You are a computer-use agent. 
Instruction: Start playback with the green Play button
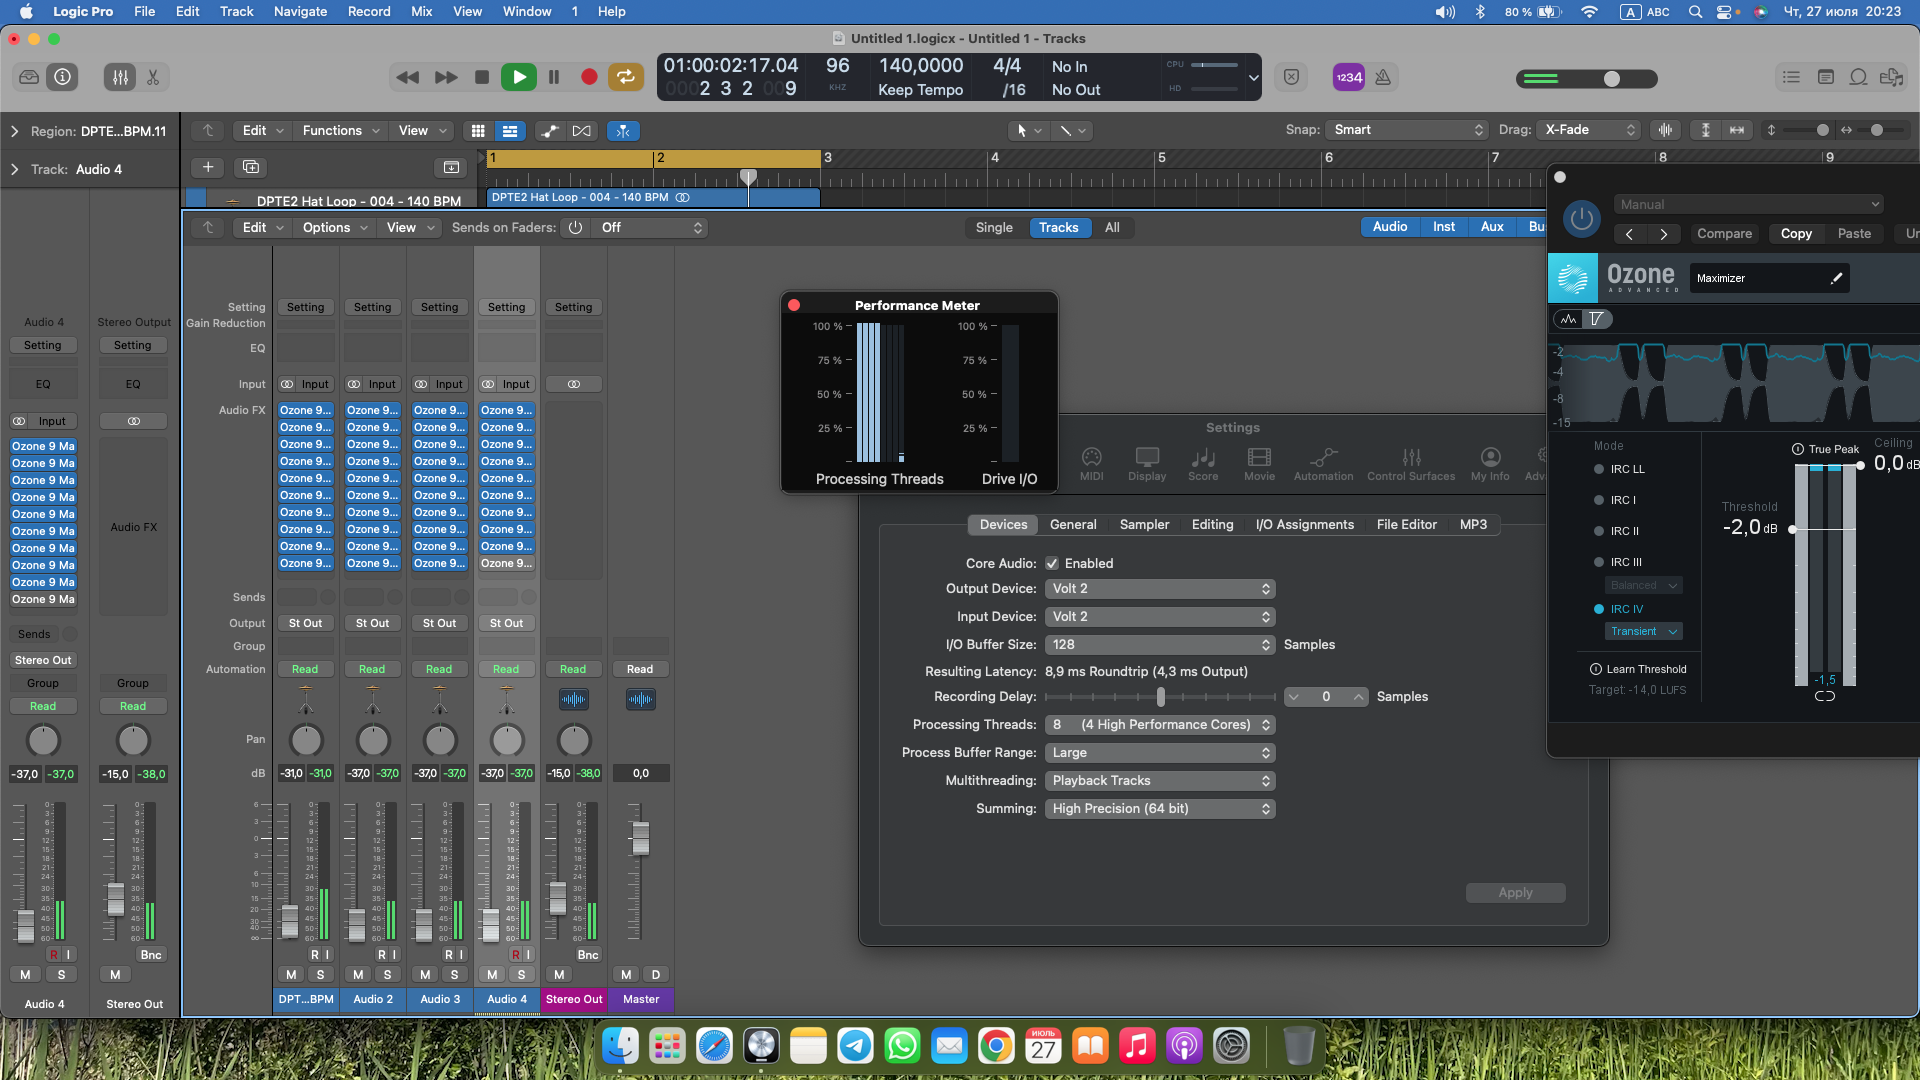[x=518, y=77]
